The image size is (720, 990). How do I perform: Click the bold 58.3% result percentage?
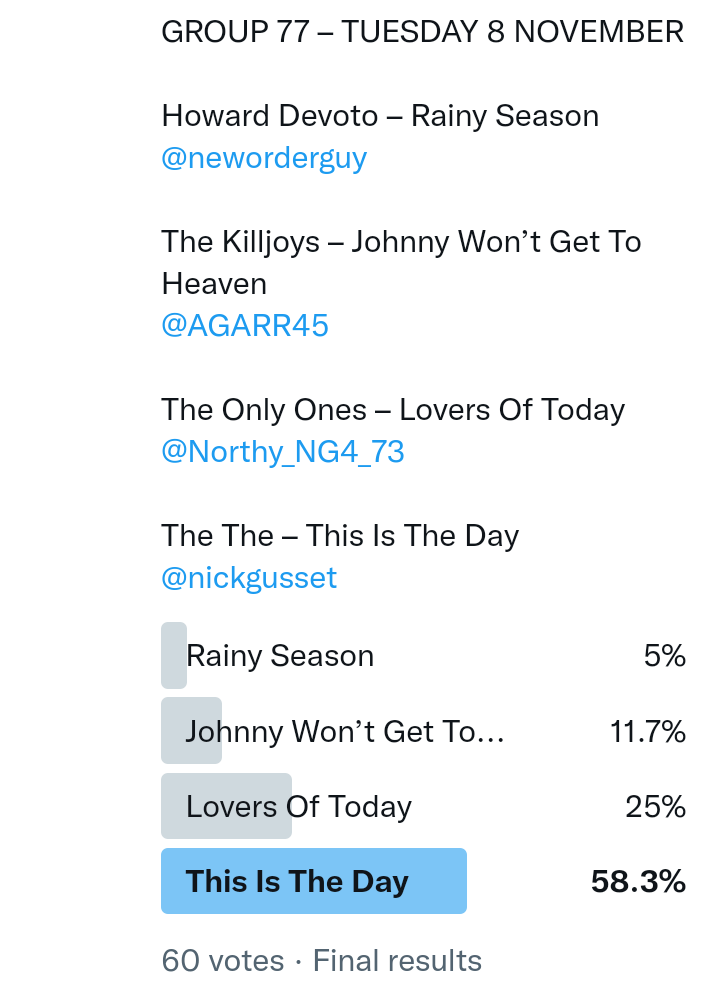pyautogui.click(x=638, y=882)
